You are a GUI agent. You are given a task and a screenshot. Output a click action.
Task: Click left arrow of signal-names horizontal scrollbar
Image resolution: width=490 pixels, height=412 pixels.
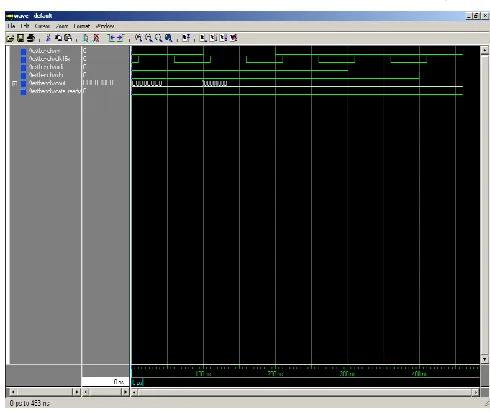click(13, 392)
